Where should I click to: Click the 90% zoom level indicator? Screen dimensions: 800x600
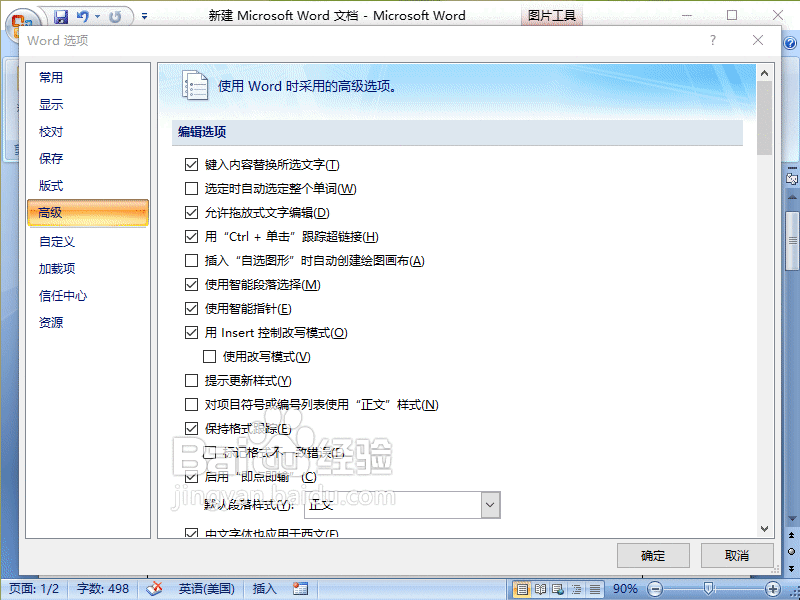625,589
